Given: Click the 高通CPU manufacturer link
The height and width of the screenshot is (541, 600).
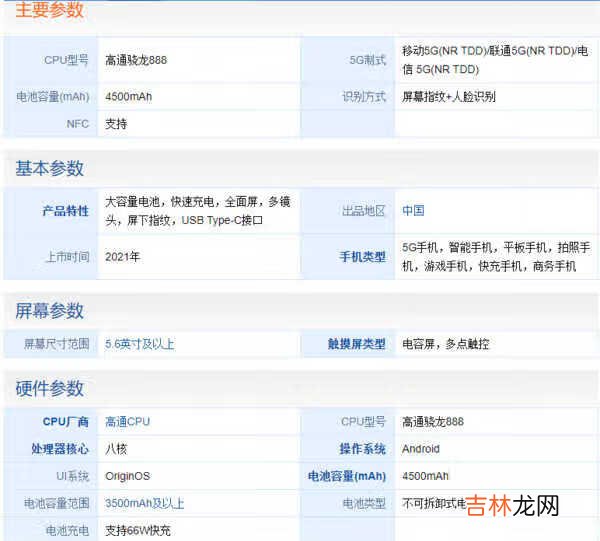Looking at the screenshot, I should (127, 422).
